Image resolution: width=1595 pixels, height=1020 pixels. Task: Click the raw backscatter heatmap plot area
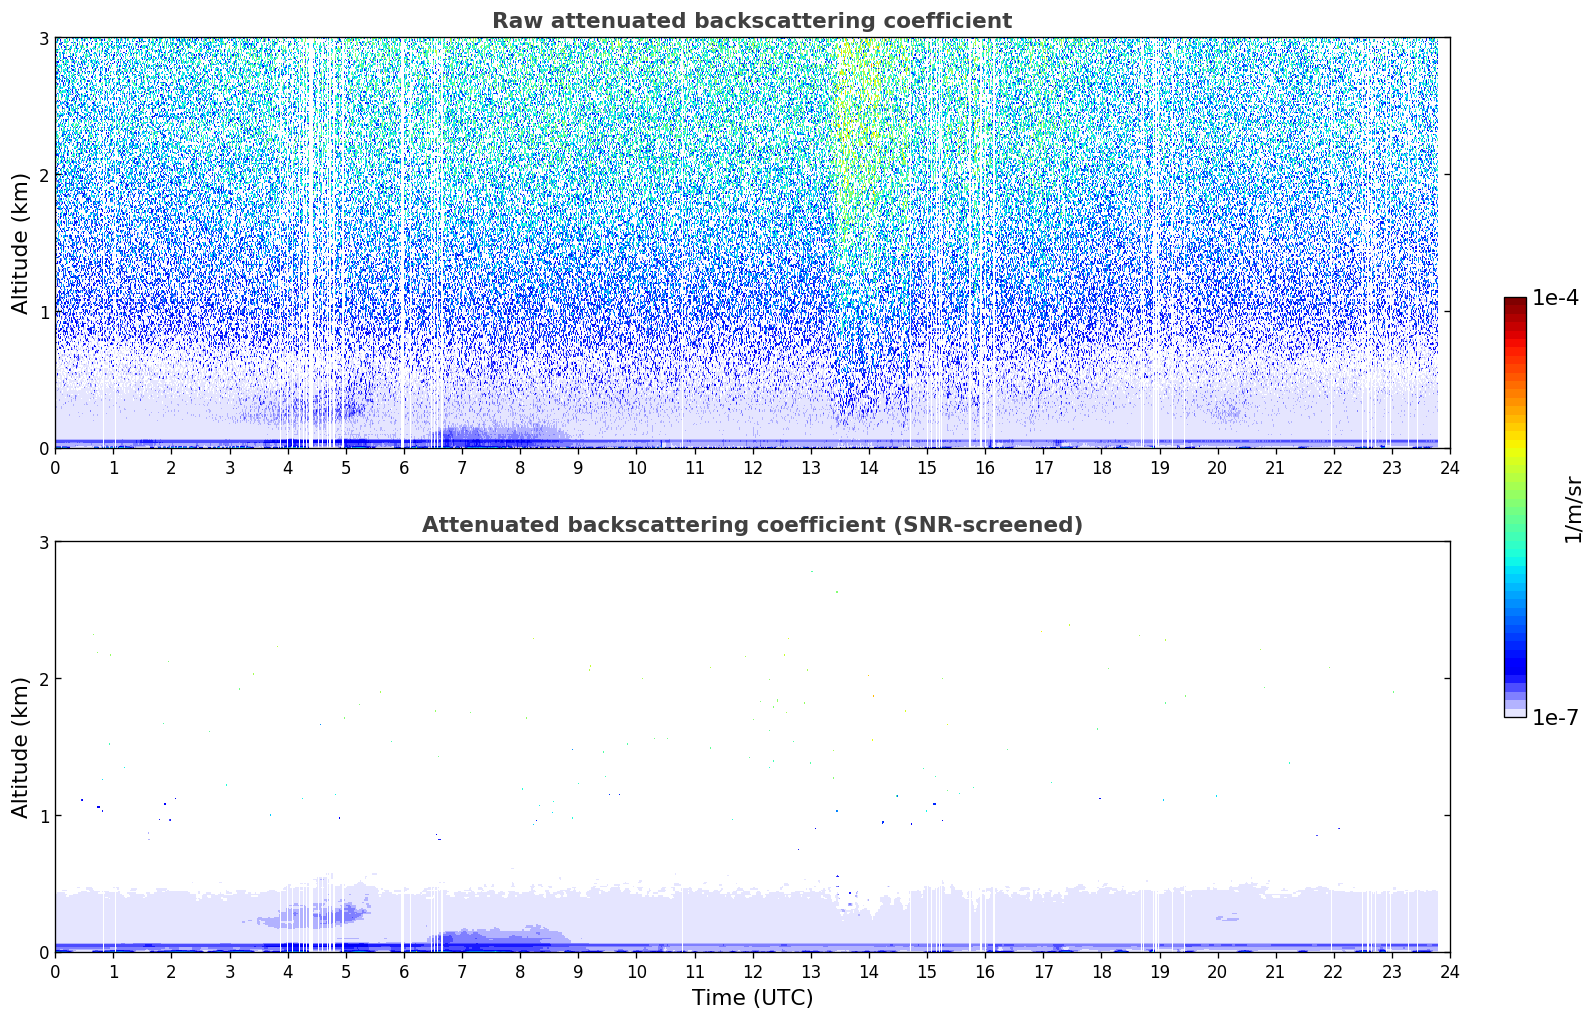coord(752,243)
